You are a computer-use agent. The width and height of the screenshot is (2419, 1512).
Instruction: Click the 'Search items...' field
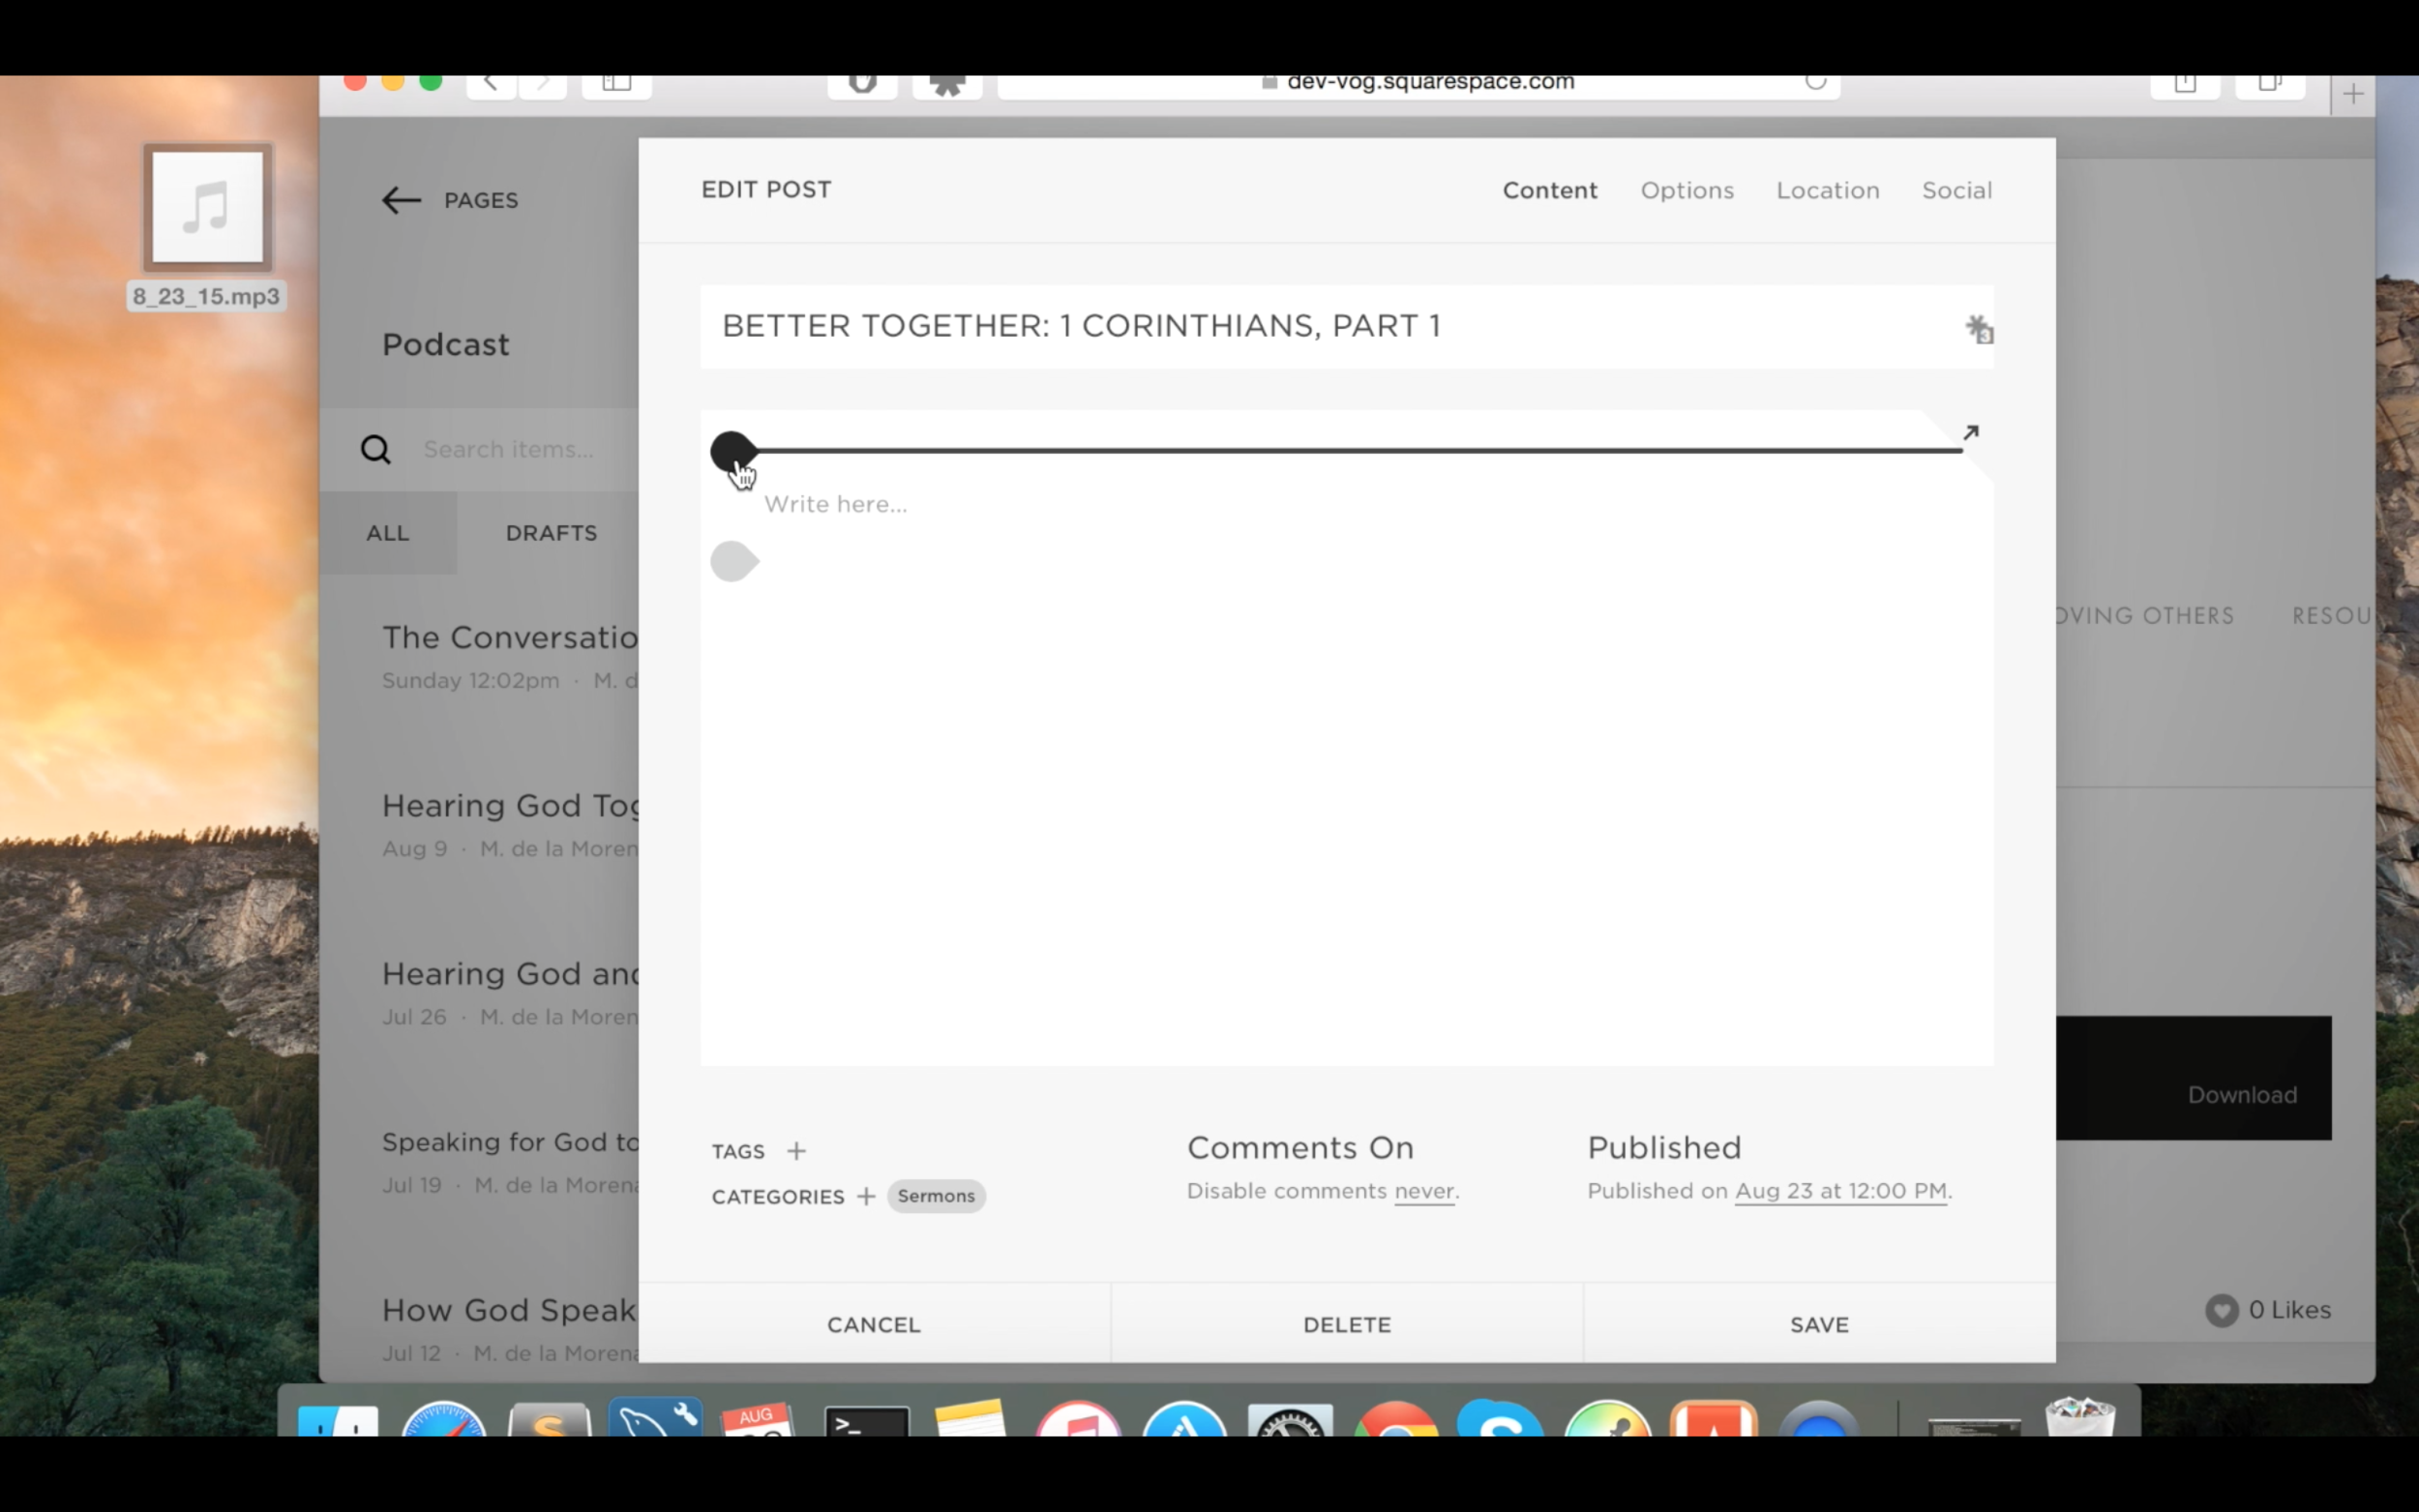point(509,449)
